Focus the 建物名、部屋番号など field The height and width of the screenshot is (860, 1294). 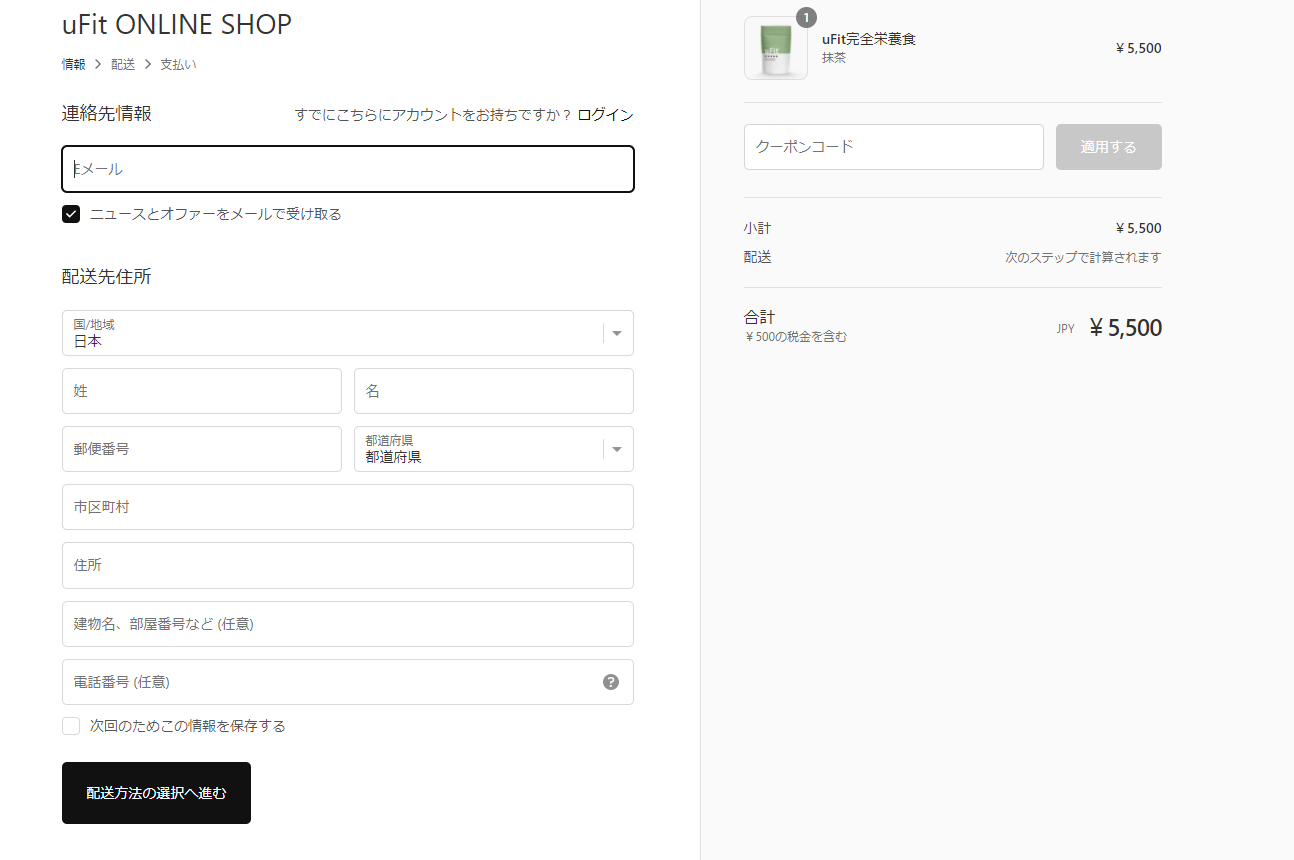click(x=348, y=624)
